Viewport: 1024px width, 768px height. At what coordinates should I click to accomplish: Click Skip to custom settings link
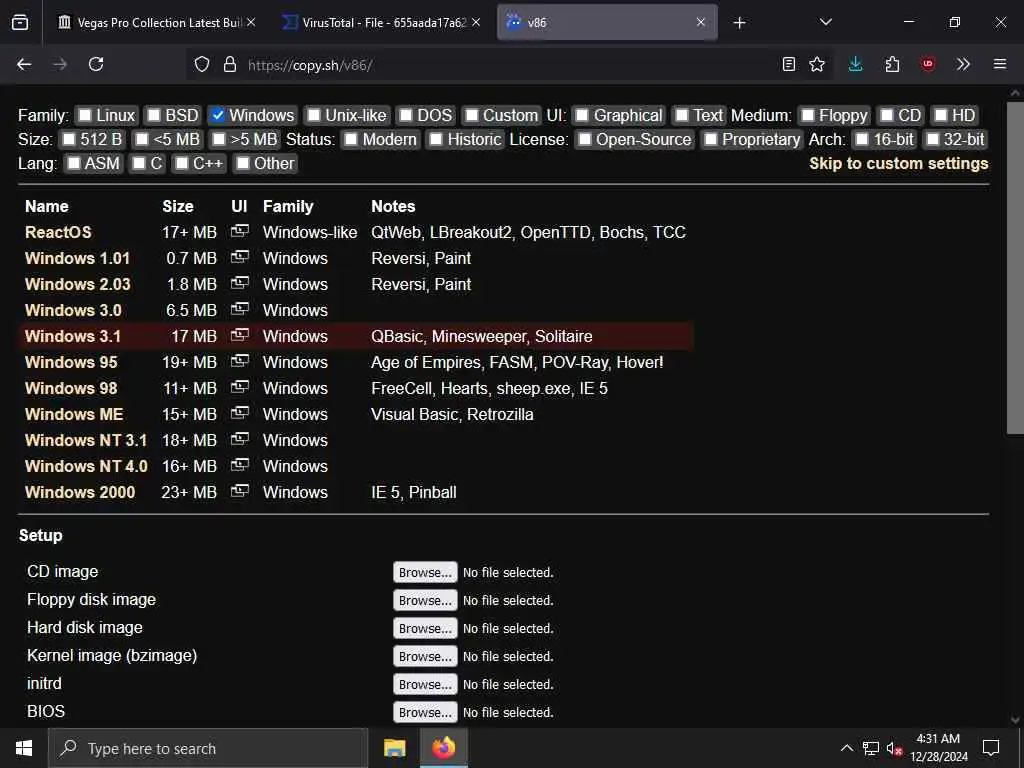pos(899,163)
